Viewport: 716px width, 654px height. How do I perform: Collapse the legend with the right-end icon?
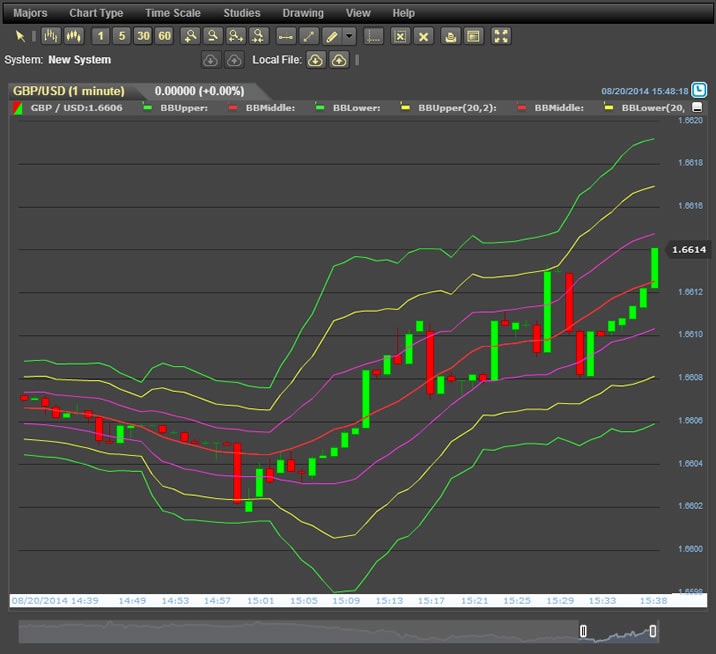point(697,107)
